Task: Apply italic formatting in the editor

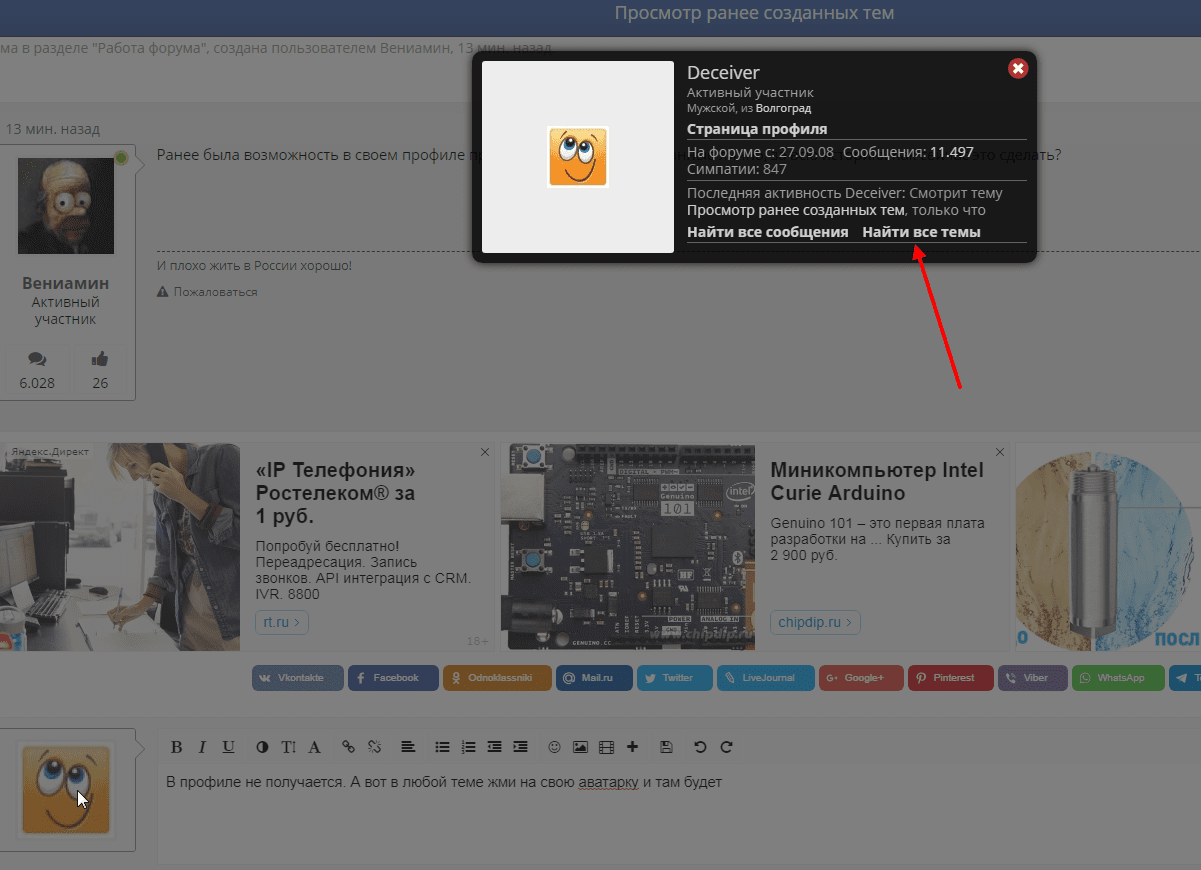Action: click(202, 747)
